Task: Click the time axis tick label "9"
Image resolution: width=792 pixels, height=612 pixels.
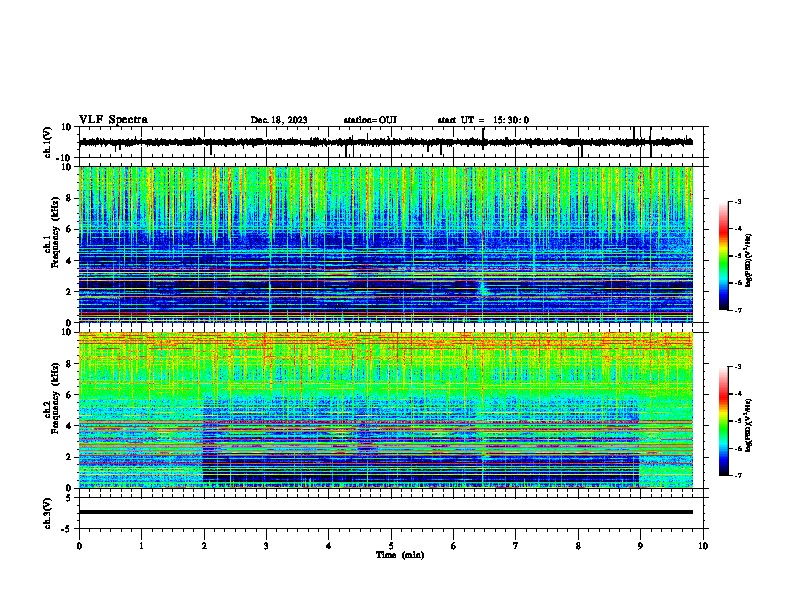Action: point(640,546)
